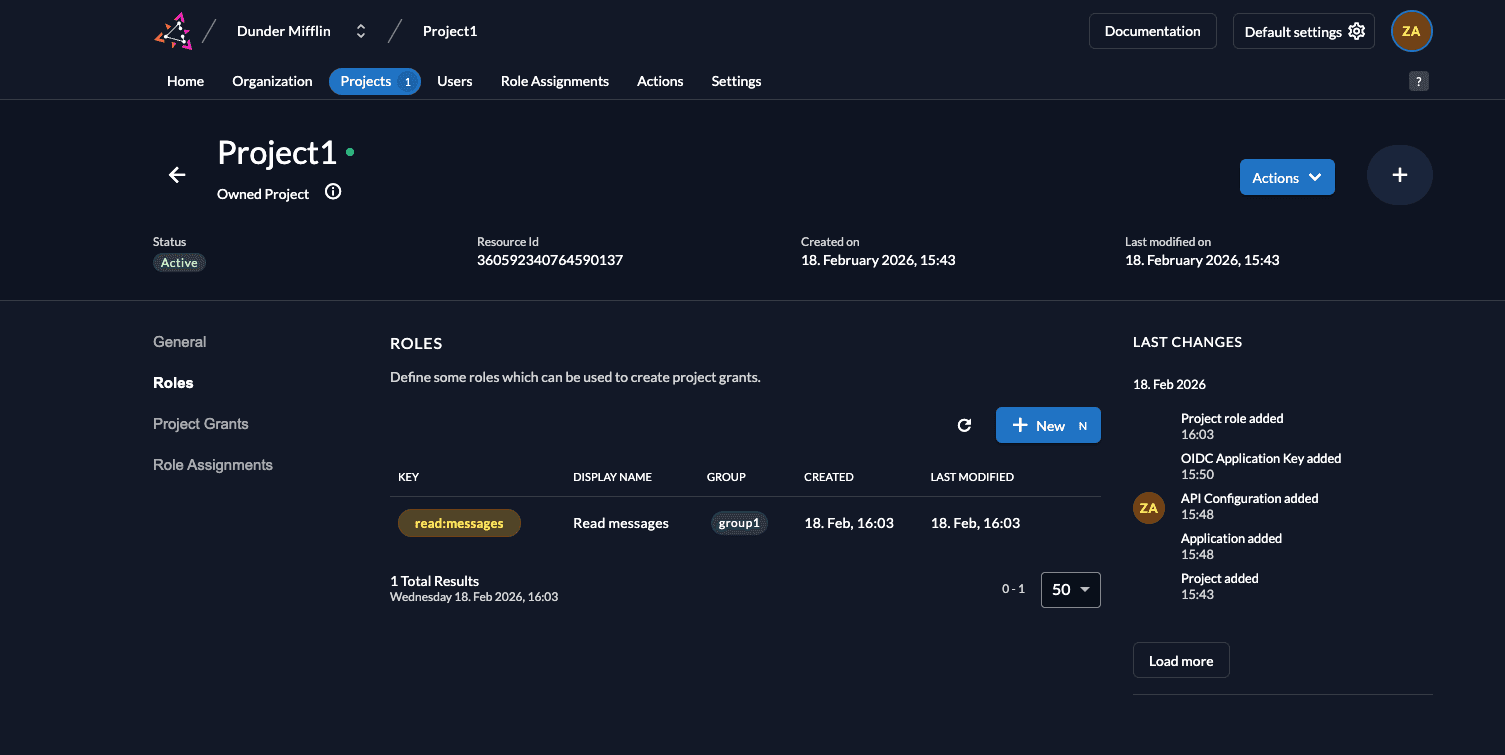Open the Organization tab
This screenshot has height=755, width=1505.
click(x=272, y=81)
